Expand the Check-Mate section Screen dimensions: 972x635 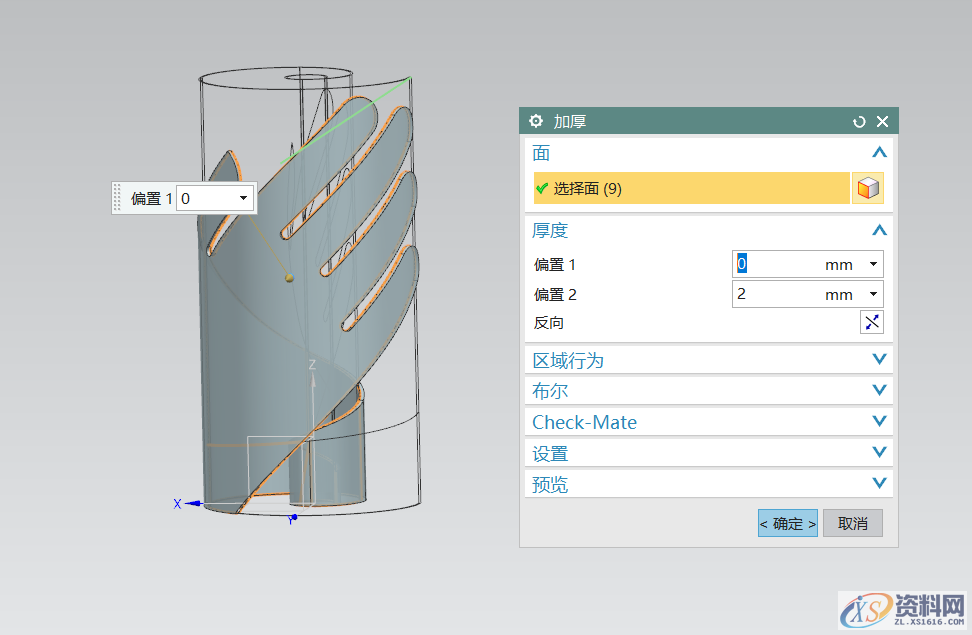pyautogui.click(x=879, y=422)
